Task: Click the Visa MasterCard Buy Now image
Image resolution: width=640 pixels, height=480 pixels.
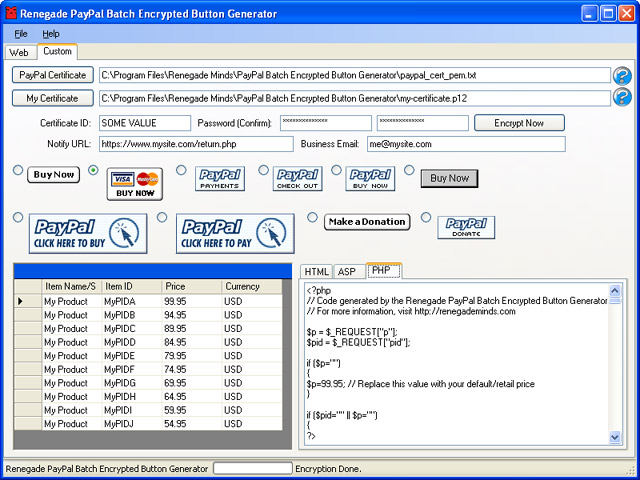Action: coord(135,184)
